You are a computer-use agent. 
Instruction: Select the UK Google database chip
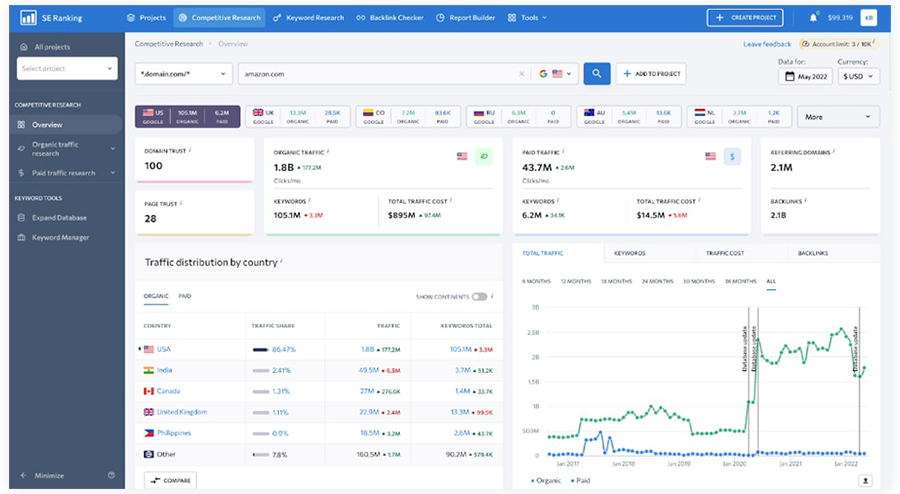tap(298, 116)
